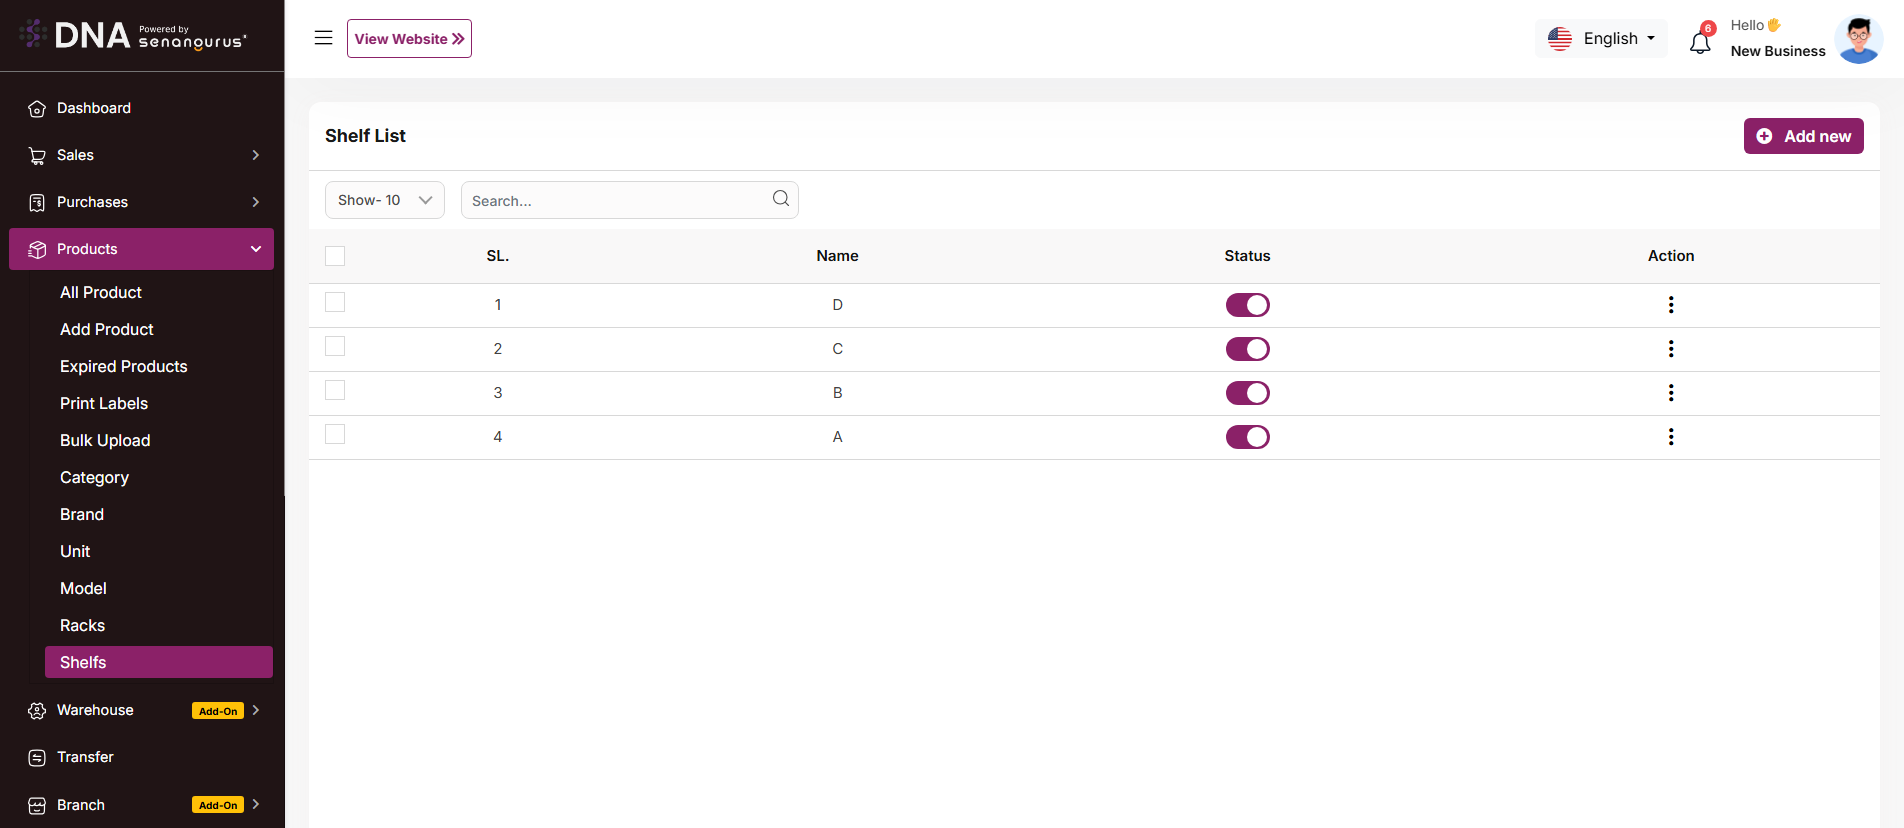
Task: Click the Dashboard home icon
Action: pos(37,109)
